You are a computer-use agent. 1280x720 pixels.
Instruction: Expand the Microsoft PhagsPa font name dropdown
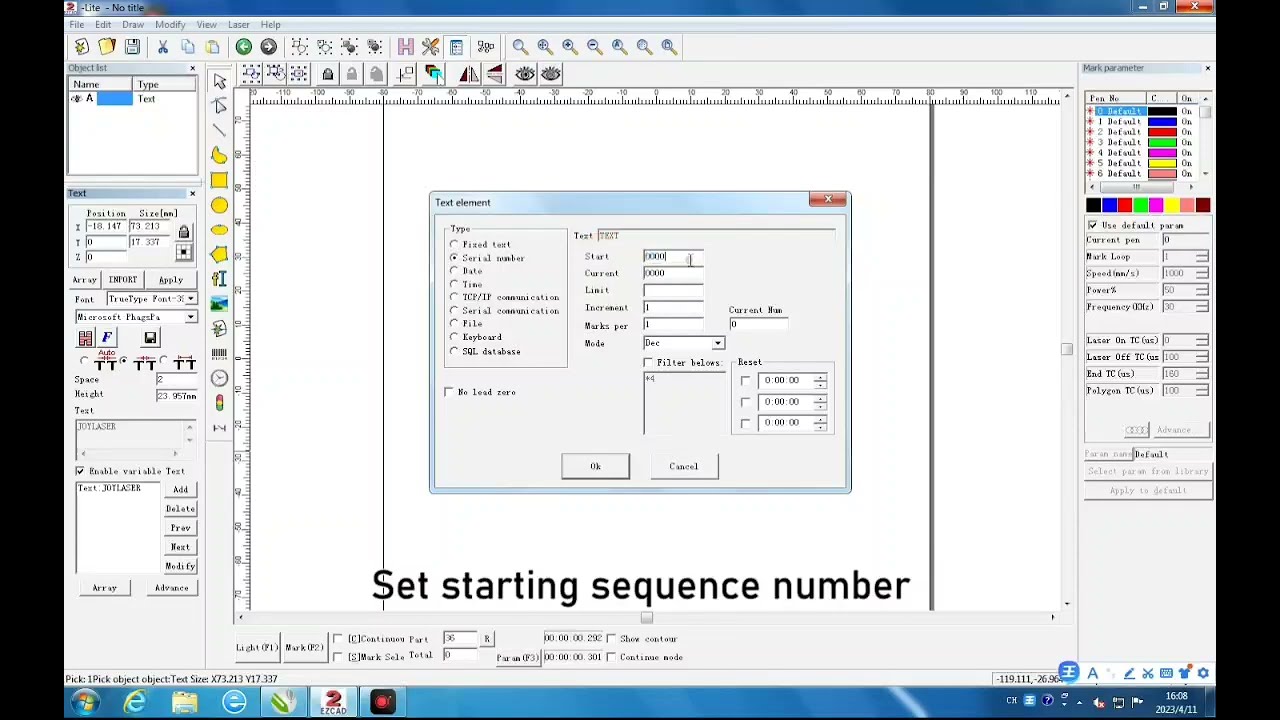coord(190,317)
